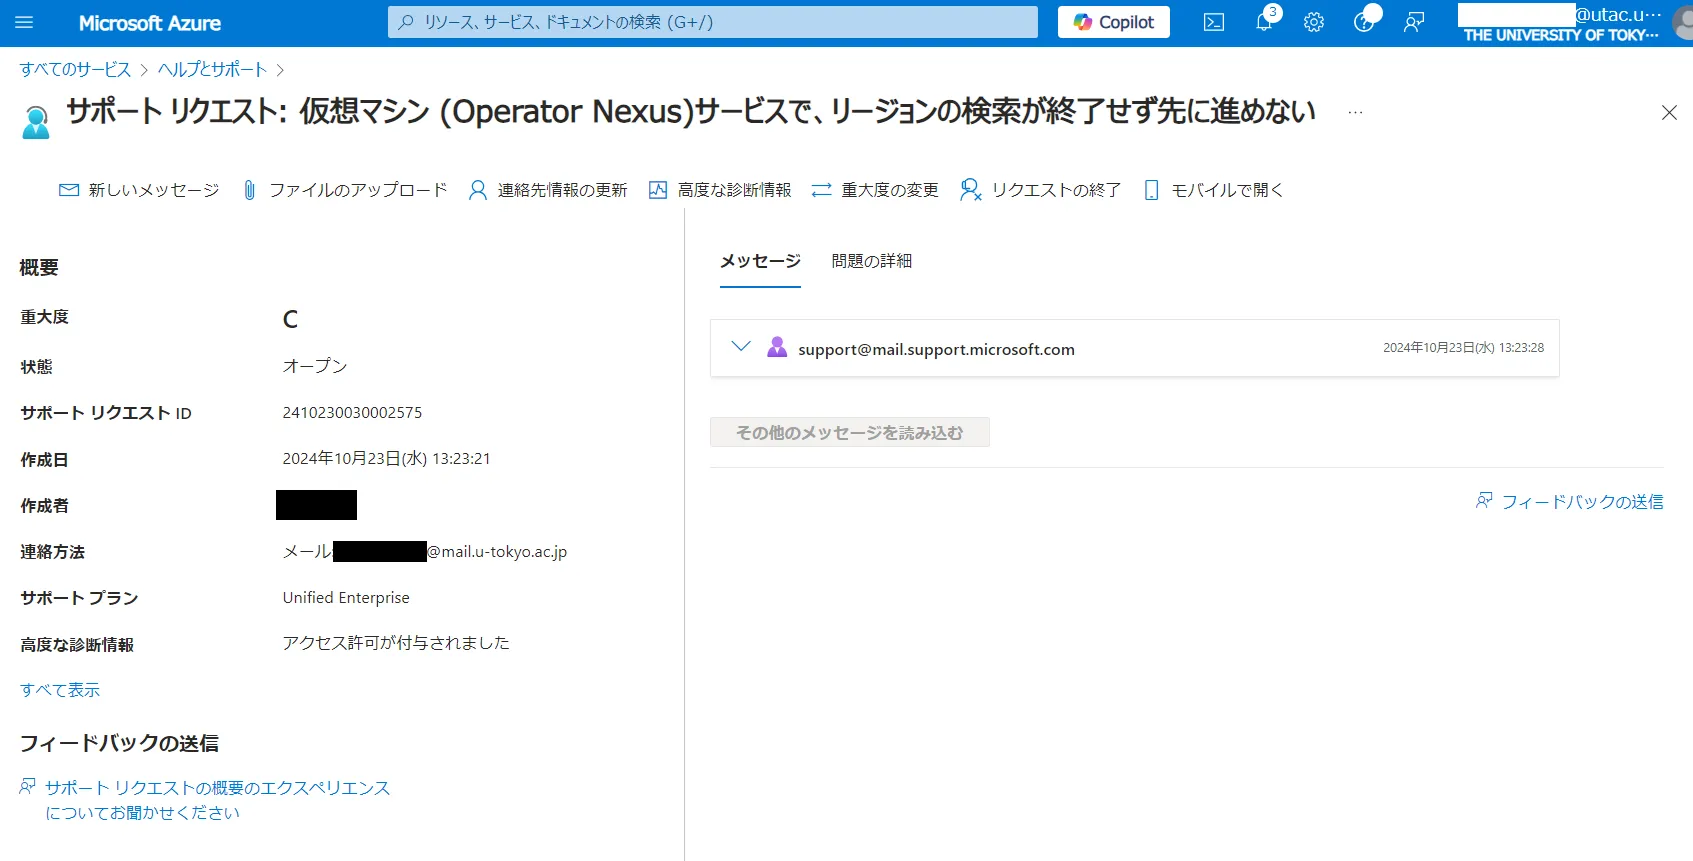1693x861 pixels.
Task: Switch to the 問題の詳細 tab
Action: (x=871, y=261)
